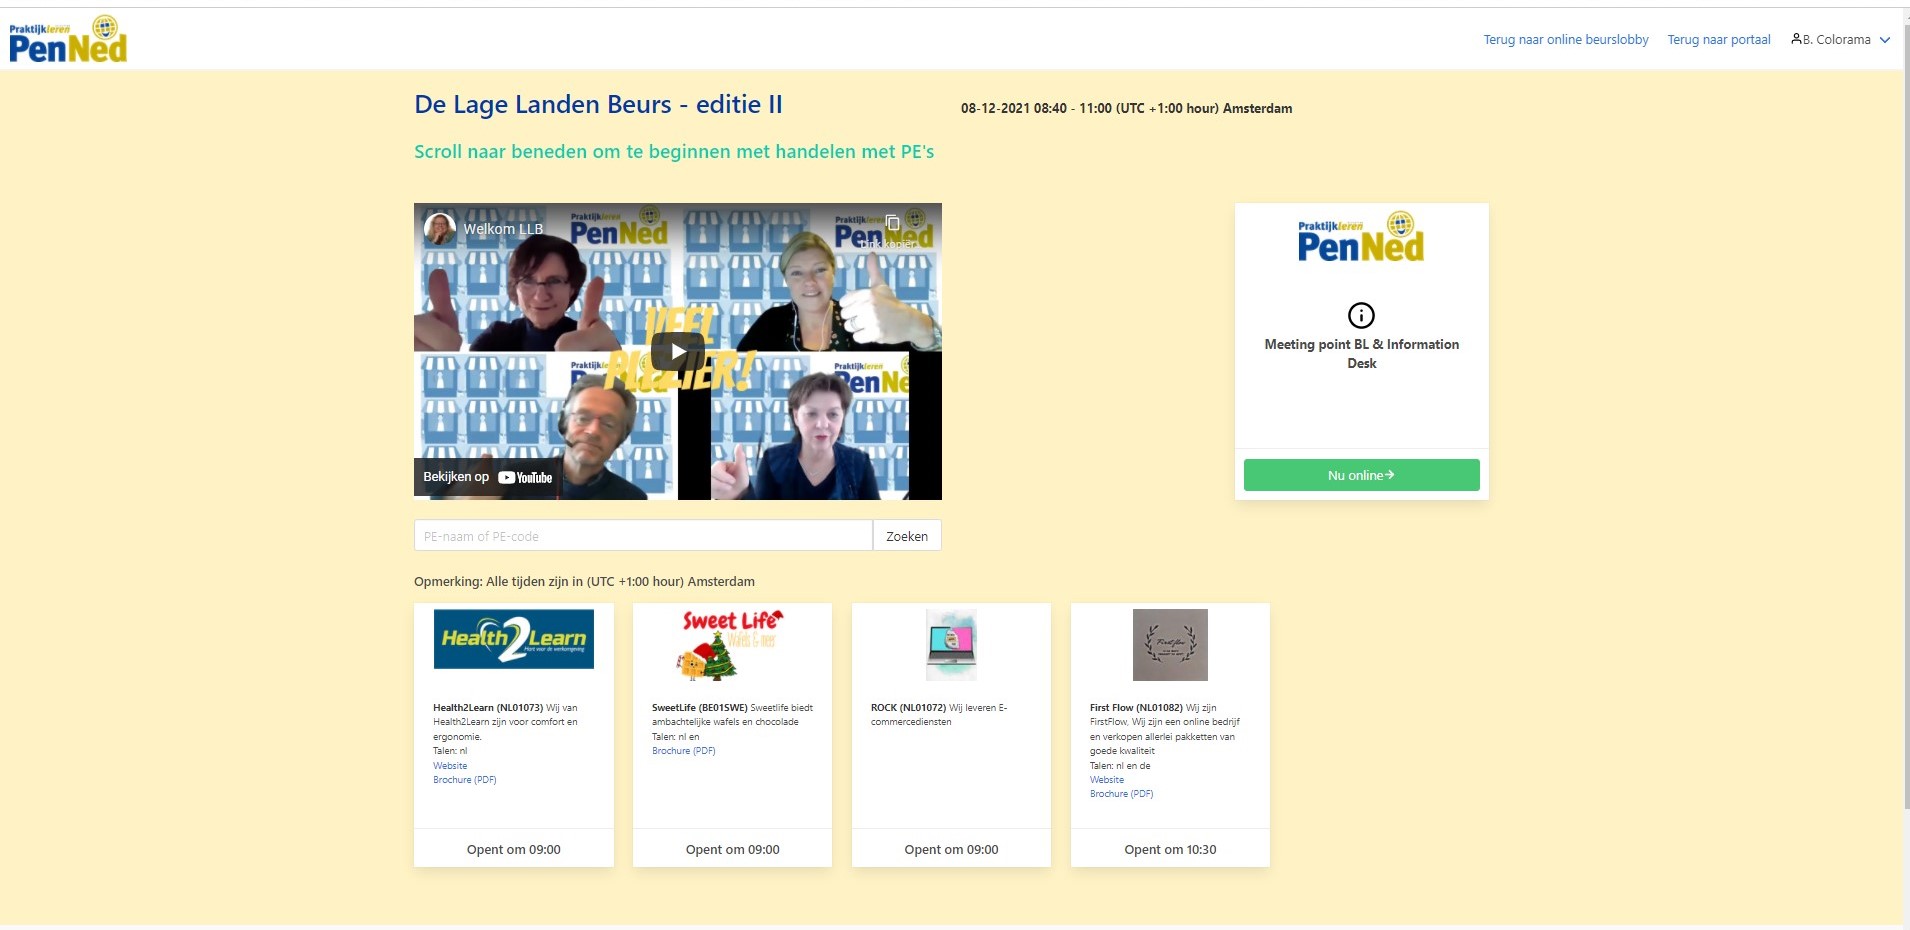Click the Nu online button
Screen dimensions: 1910x930
(1361, 475)
